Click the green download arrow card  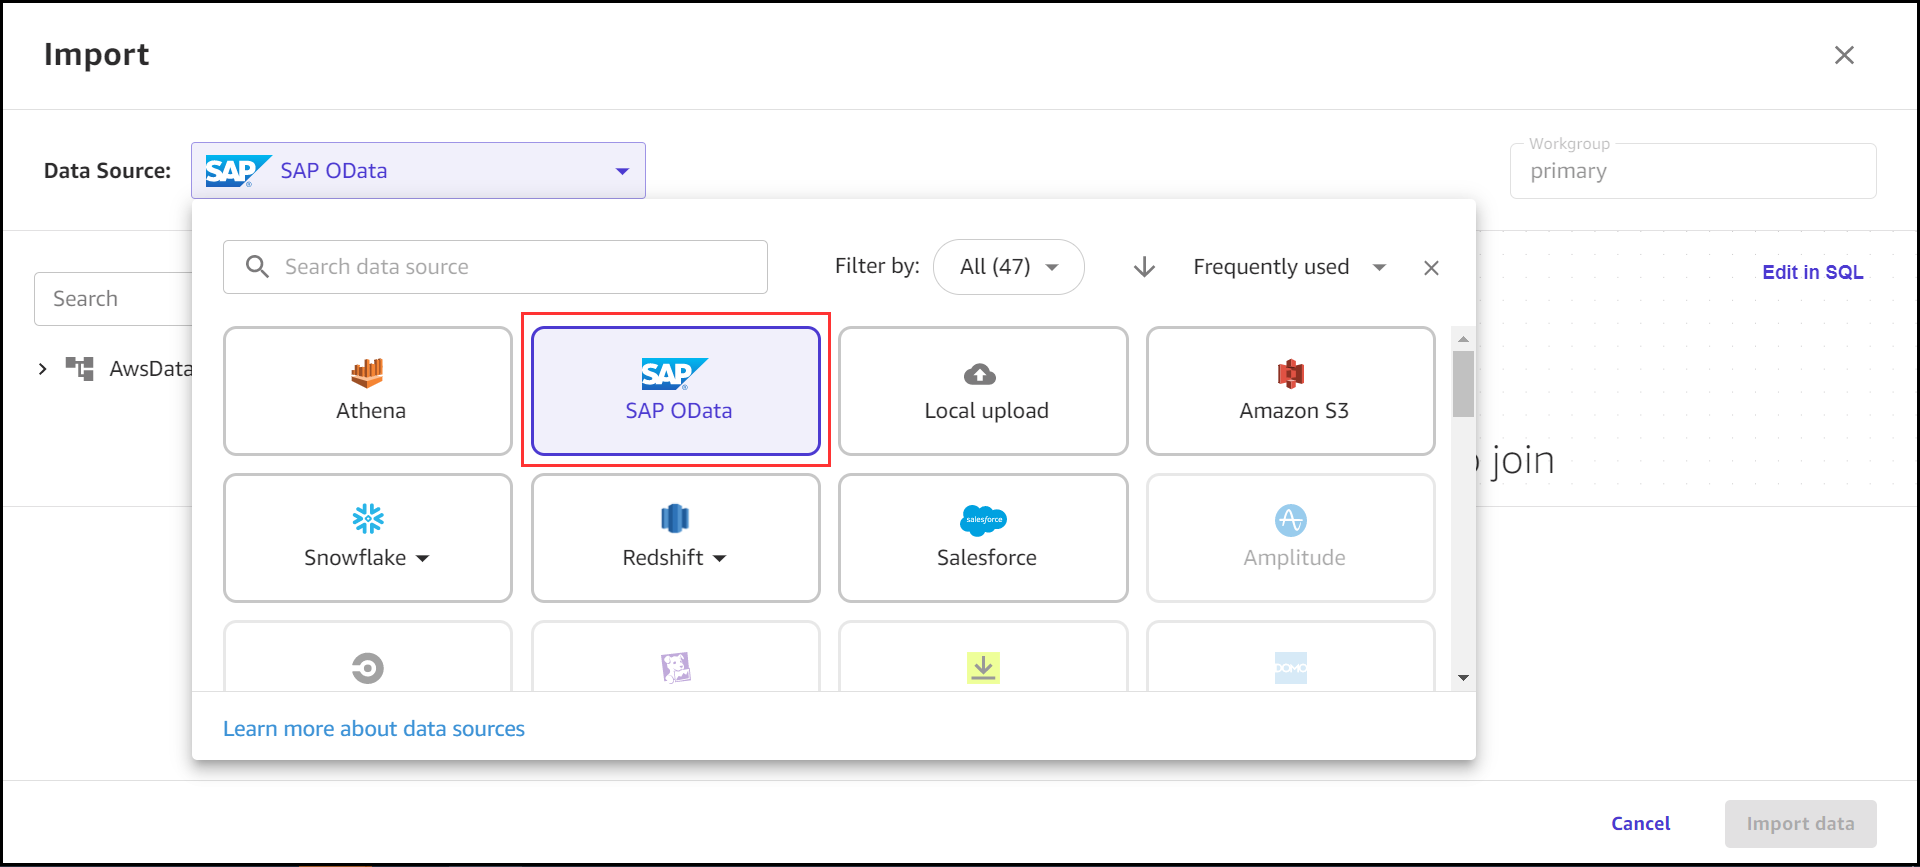coord(983,657)
